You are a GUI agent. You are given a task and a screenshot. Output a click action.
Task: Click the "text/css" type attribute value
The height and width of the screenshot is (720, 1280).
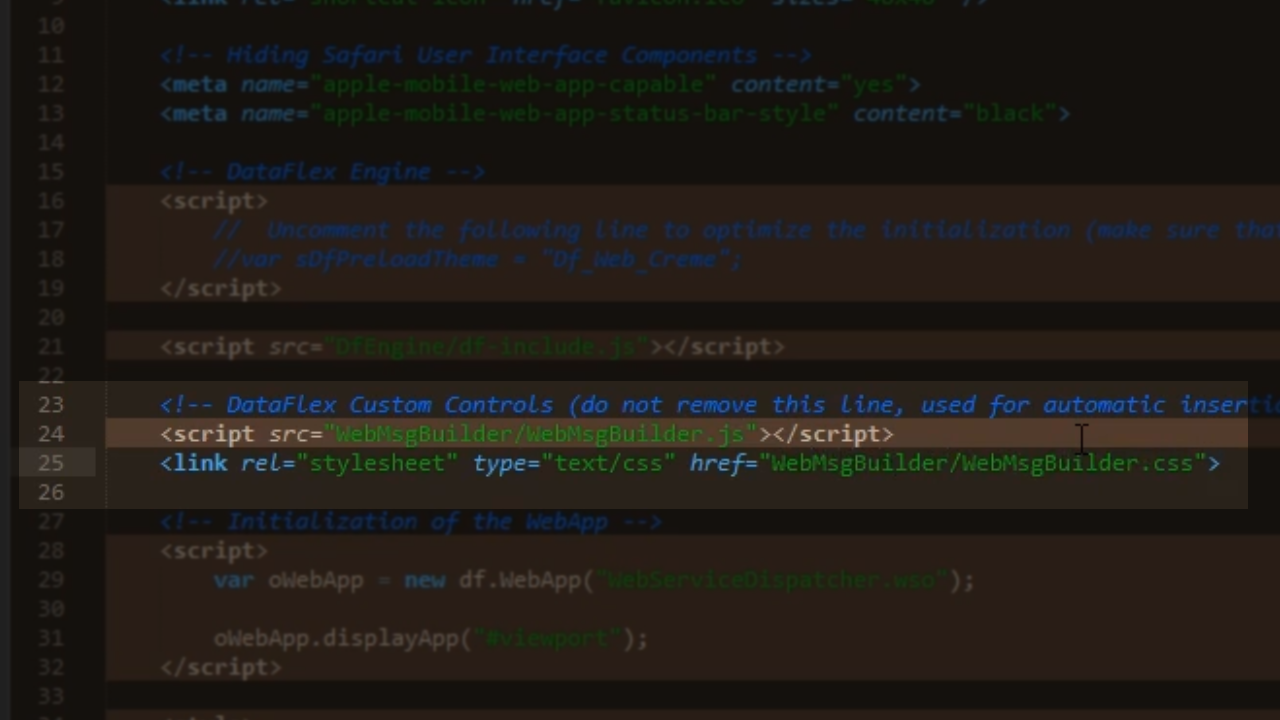point(608,463)
